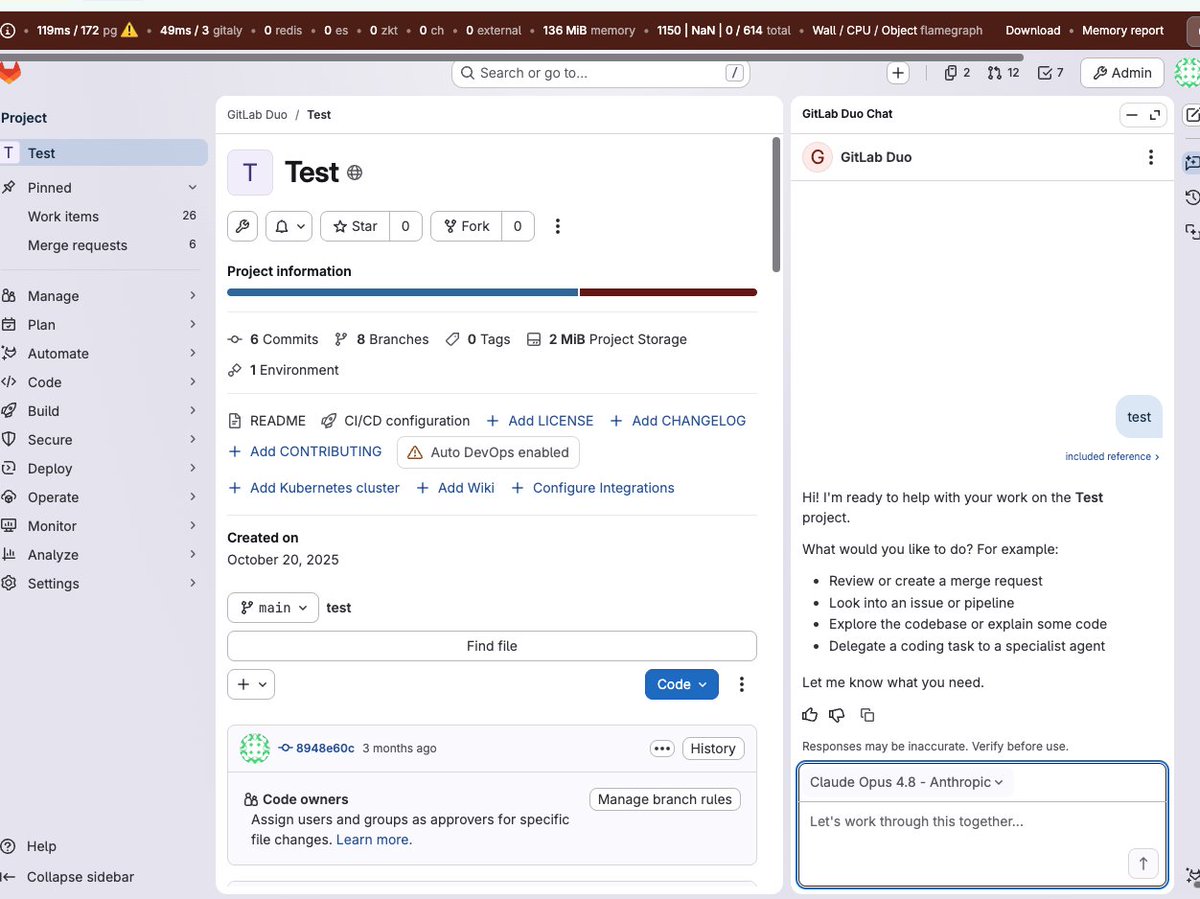Image resolution: width=1200 pixels, height=899 pixels.
Task: Open commit 8948e60c link
Action: pyautogui.click(x=325, y=748)
